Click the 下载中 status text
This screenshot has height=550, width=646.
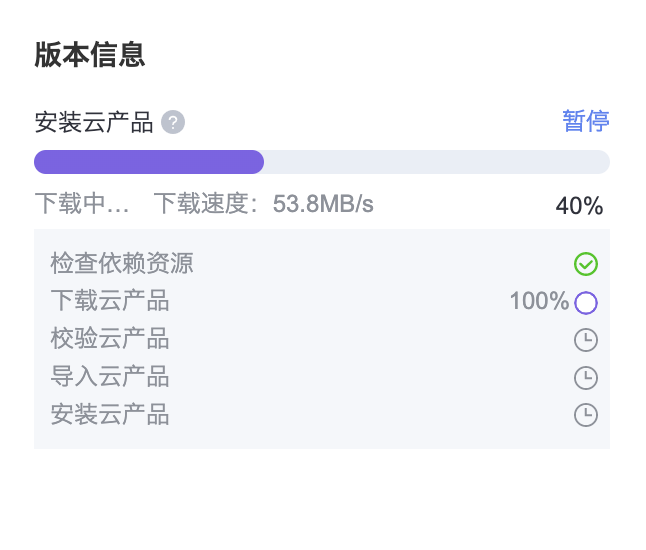point(82,204)
